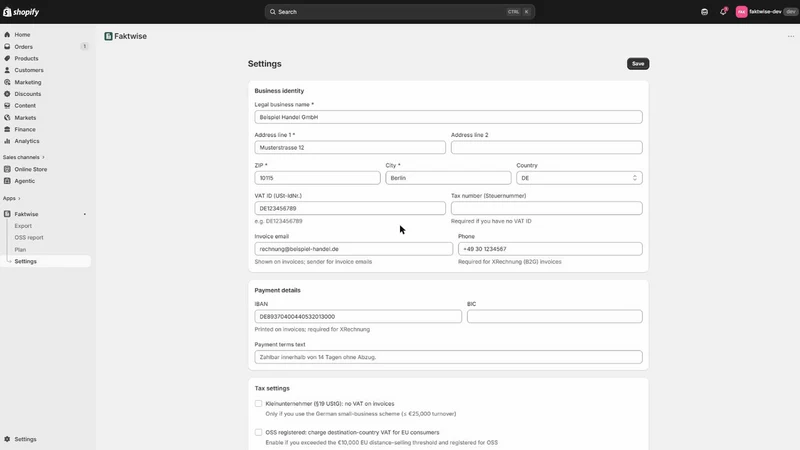Viewport: 800px width, 450px height.
Task: Open Plan under Faktwise
Action: click(20, 249)
